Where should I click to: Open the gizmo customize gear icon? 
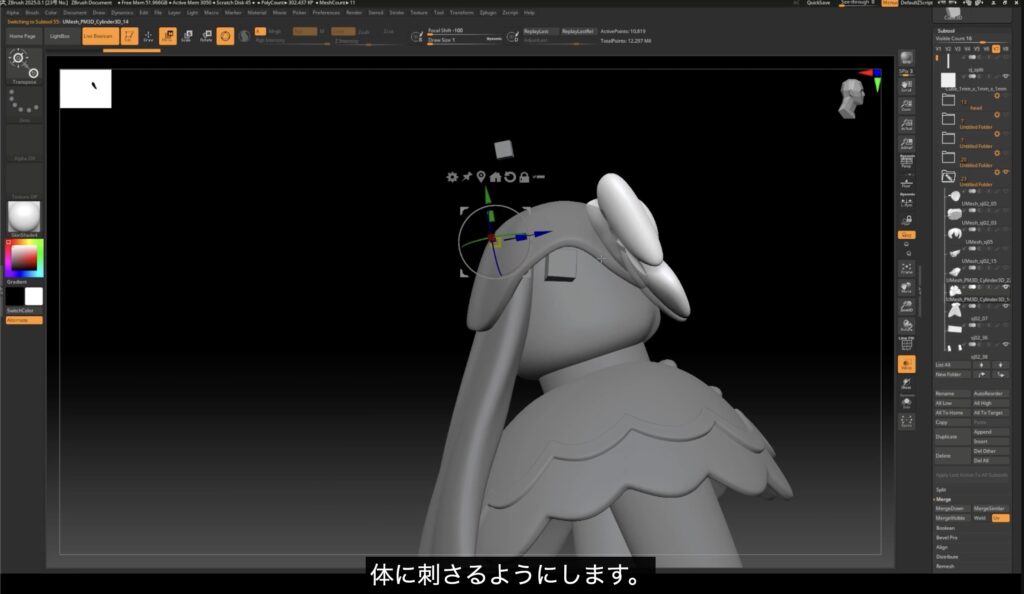[451, 177]
